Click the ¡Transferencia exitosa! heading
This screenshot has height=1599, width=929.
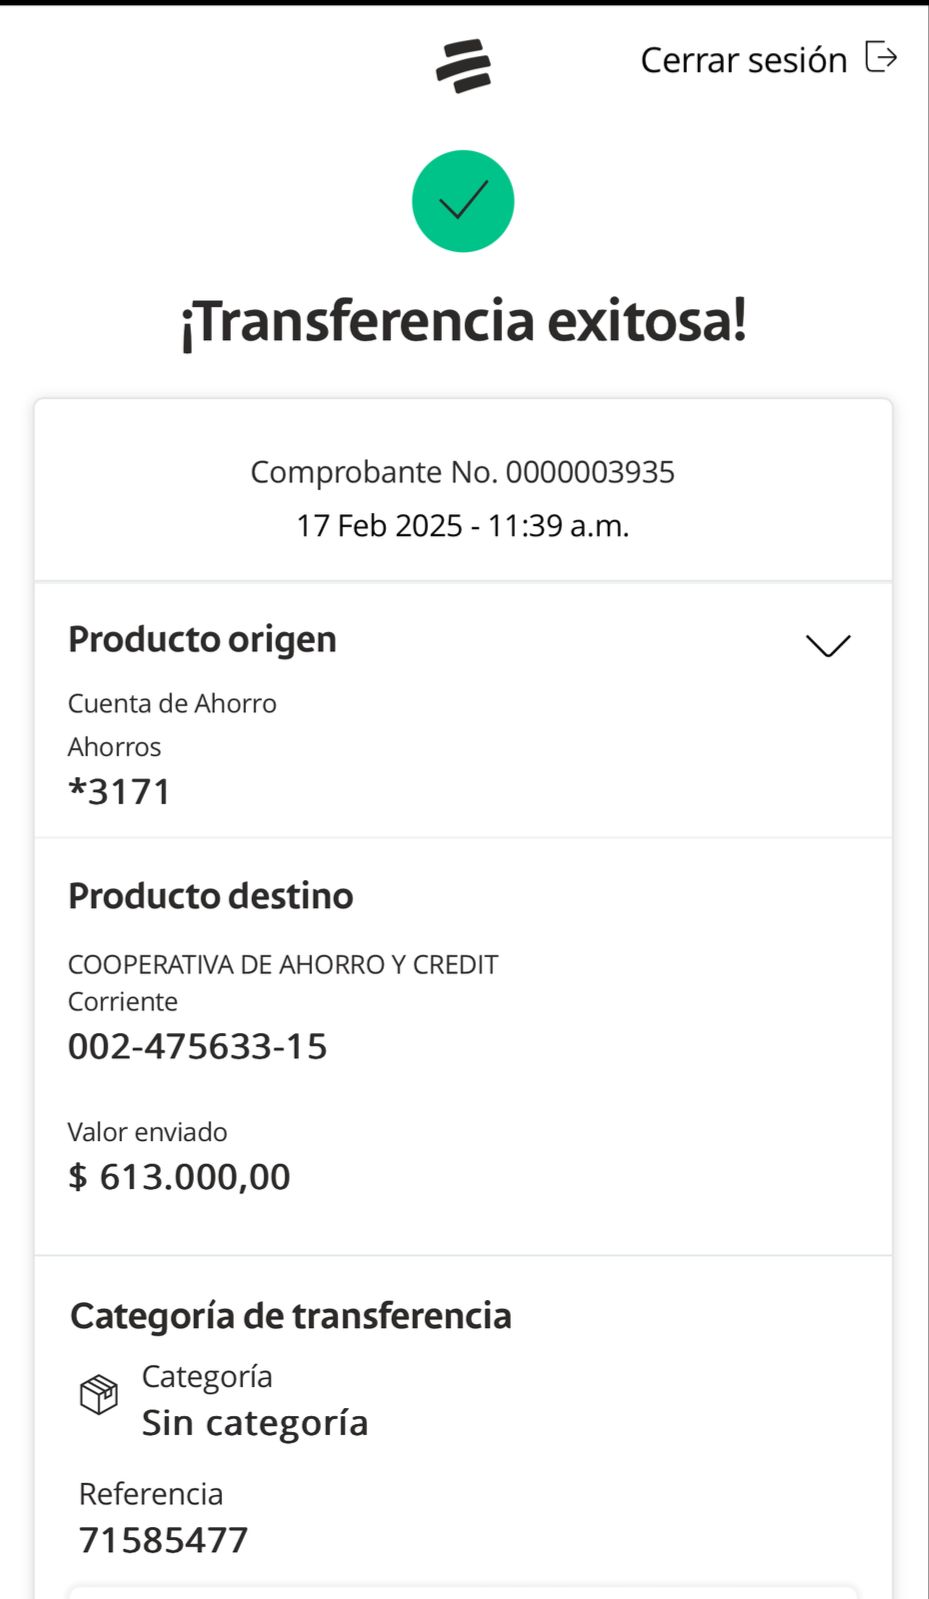point(463,321)
